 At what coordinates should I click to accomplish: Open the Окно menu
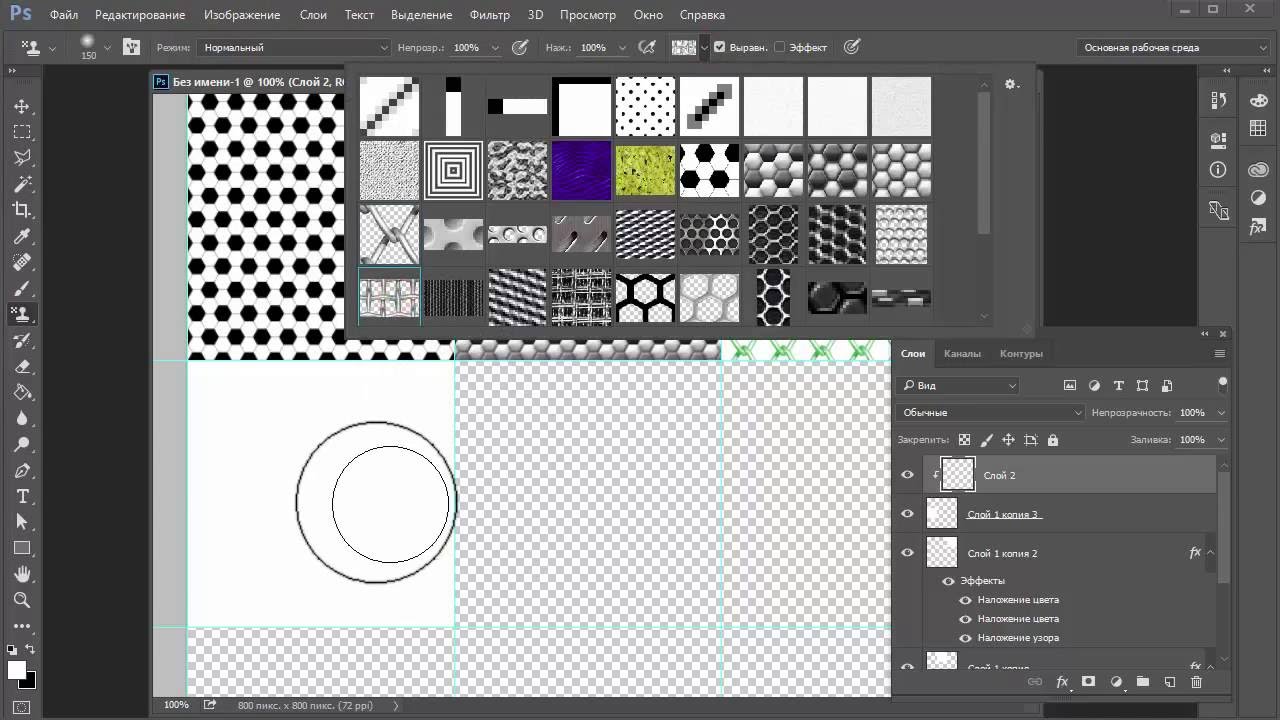click(x=648, y=15)
